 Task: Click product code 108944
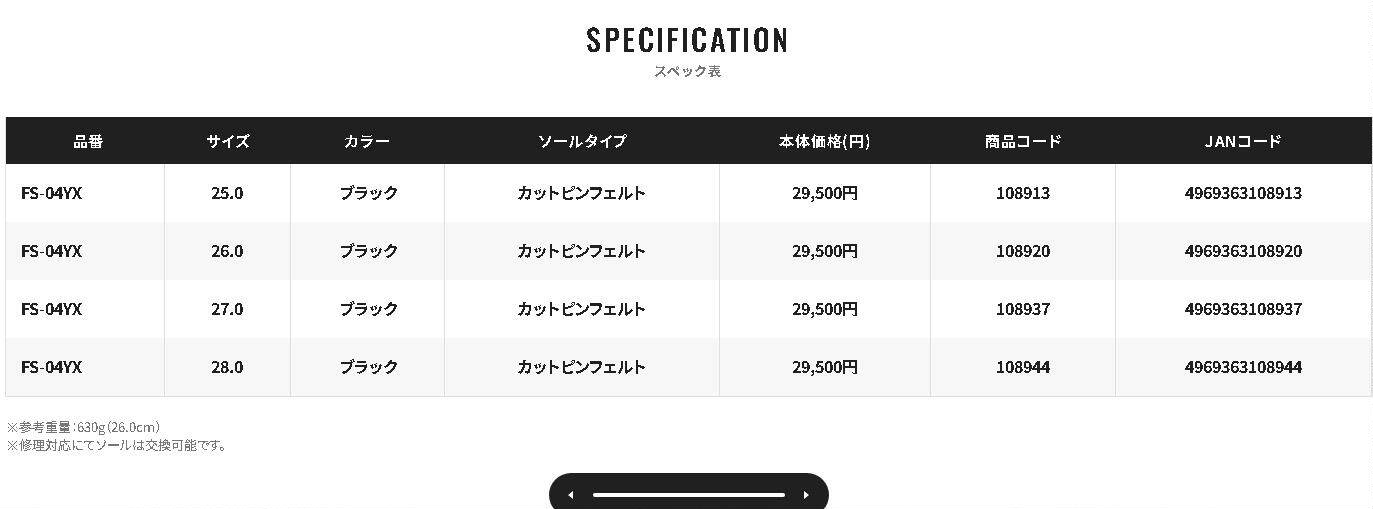click(x=1023, y=367)
